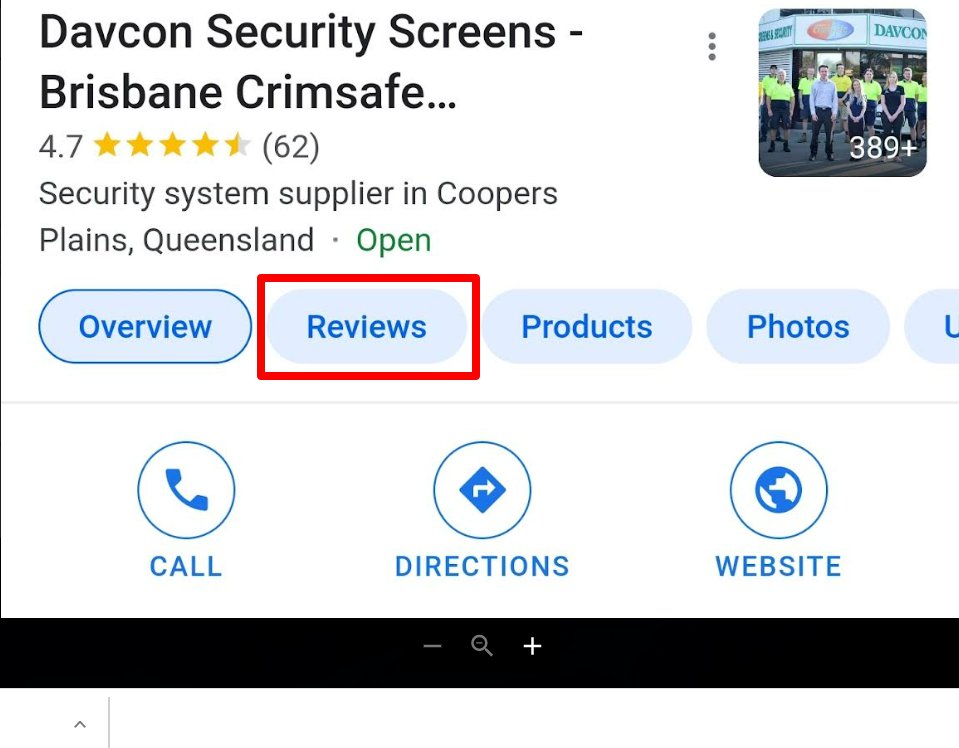Screen dimensions: 959x748
Task: Open the 389+ photos thumbnail
Action: [843, 93]
